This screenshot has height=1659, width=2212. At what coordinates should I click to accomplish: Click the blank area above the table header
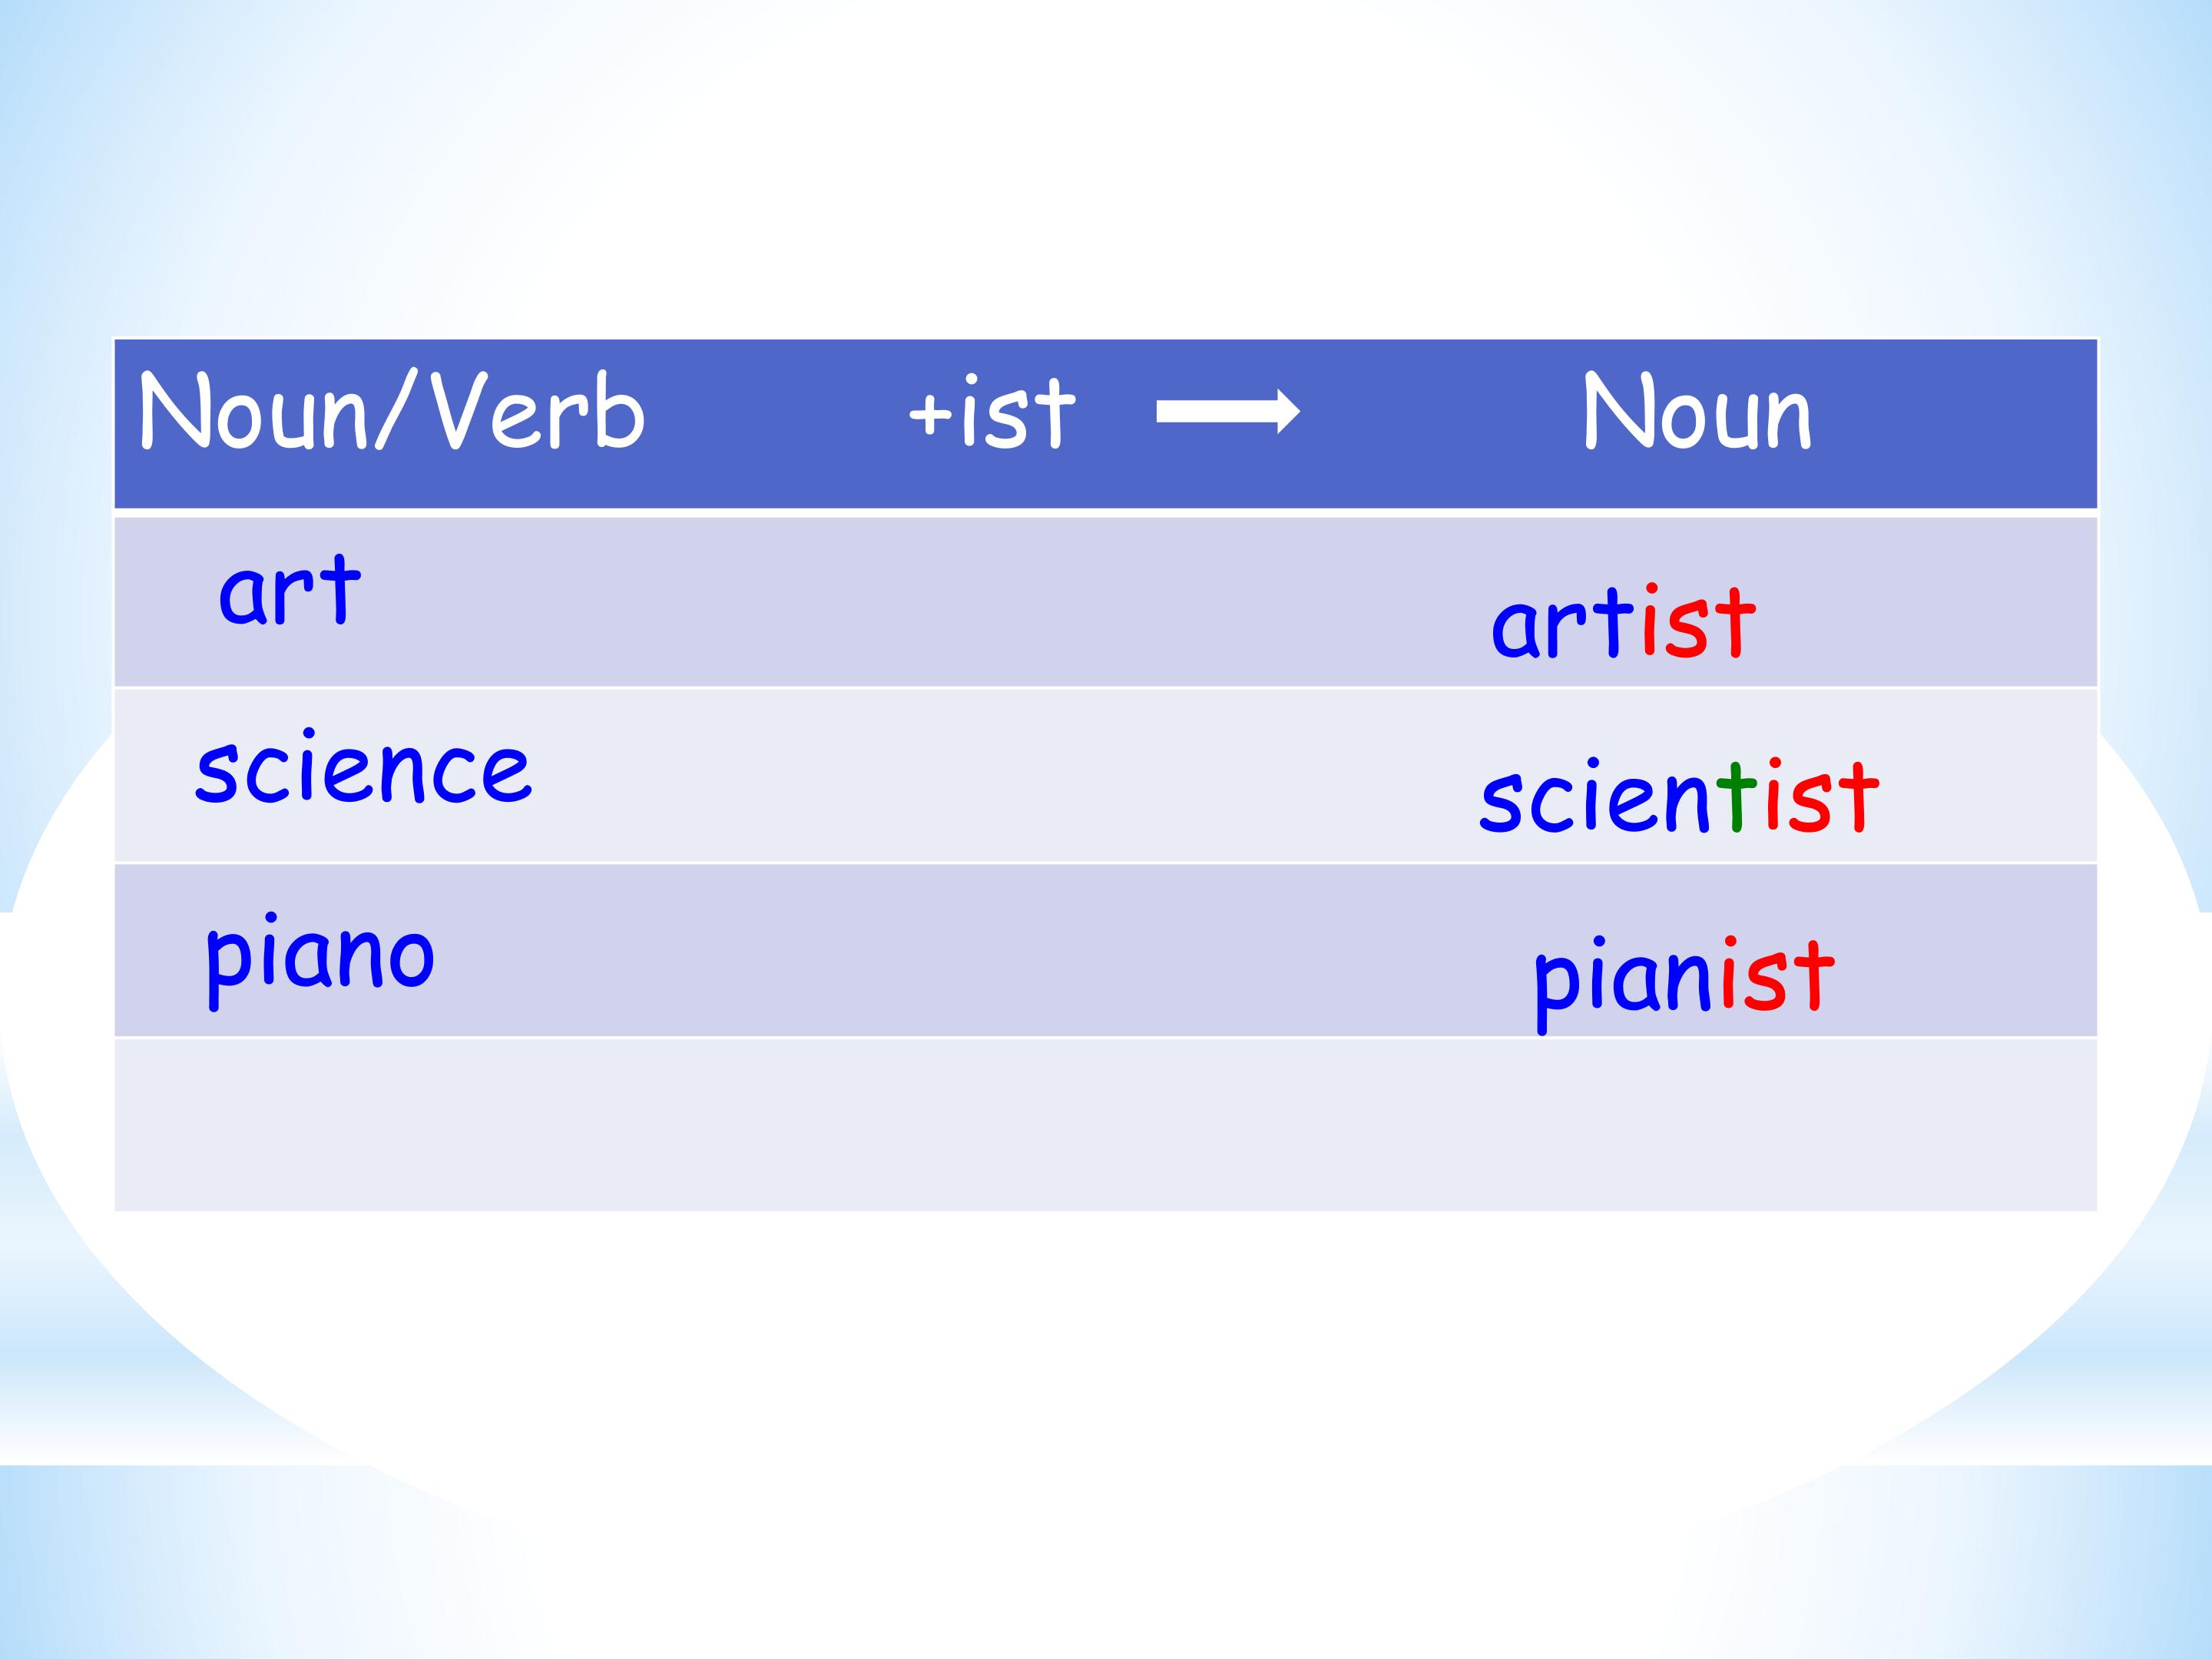tap(1105, 200)
